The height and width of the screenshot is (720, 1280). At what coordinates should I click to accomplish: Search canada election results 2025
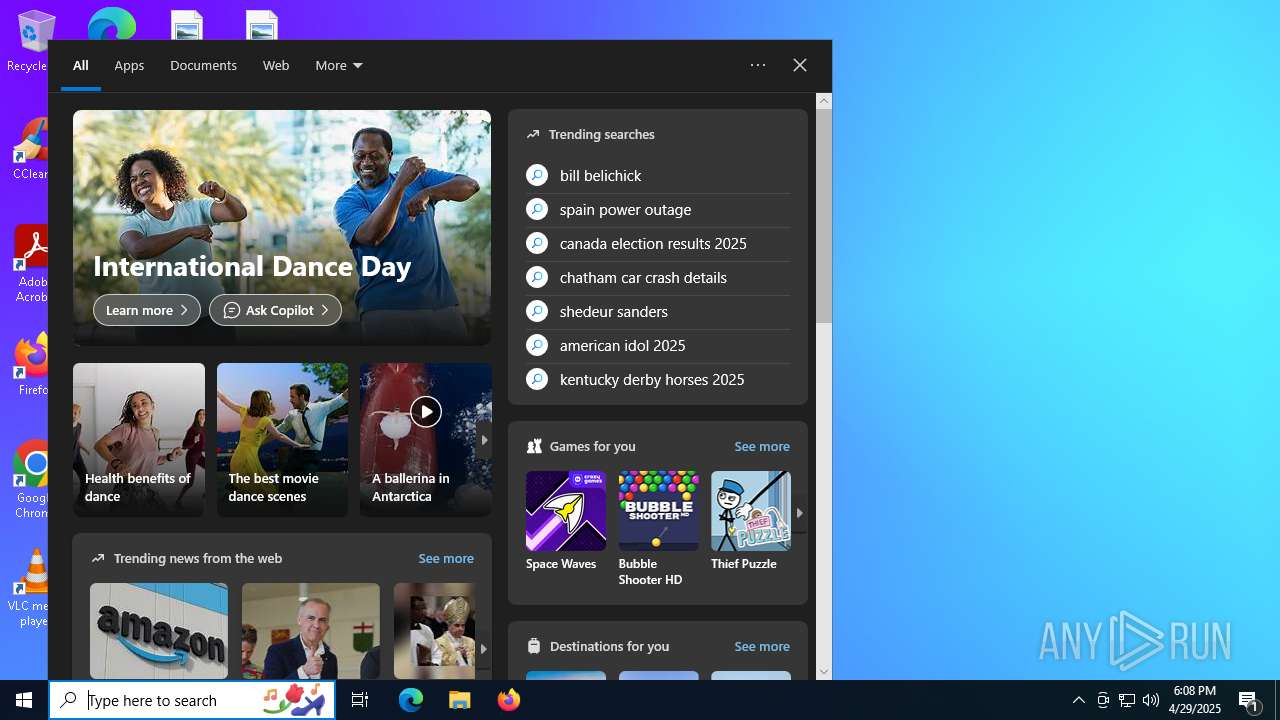[x=658, y=243]
